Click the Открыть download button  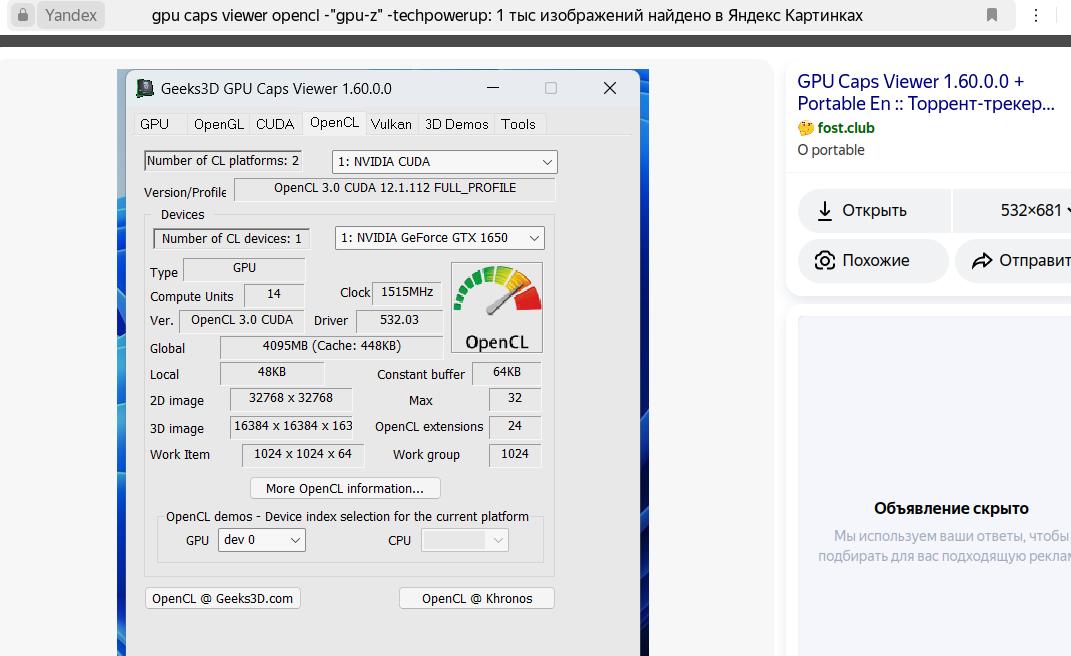click(x=874, y=210)
